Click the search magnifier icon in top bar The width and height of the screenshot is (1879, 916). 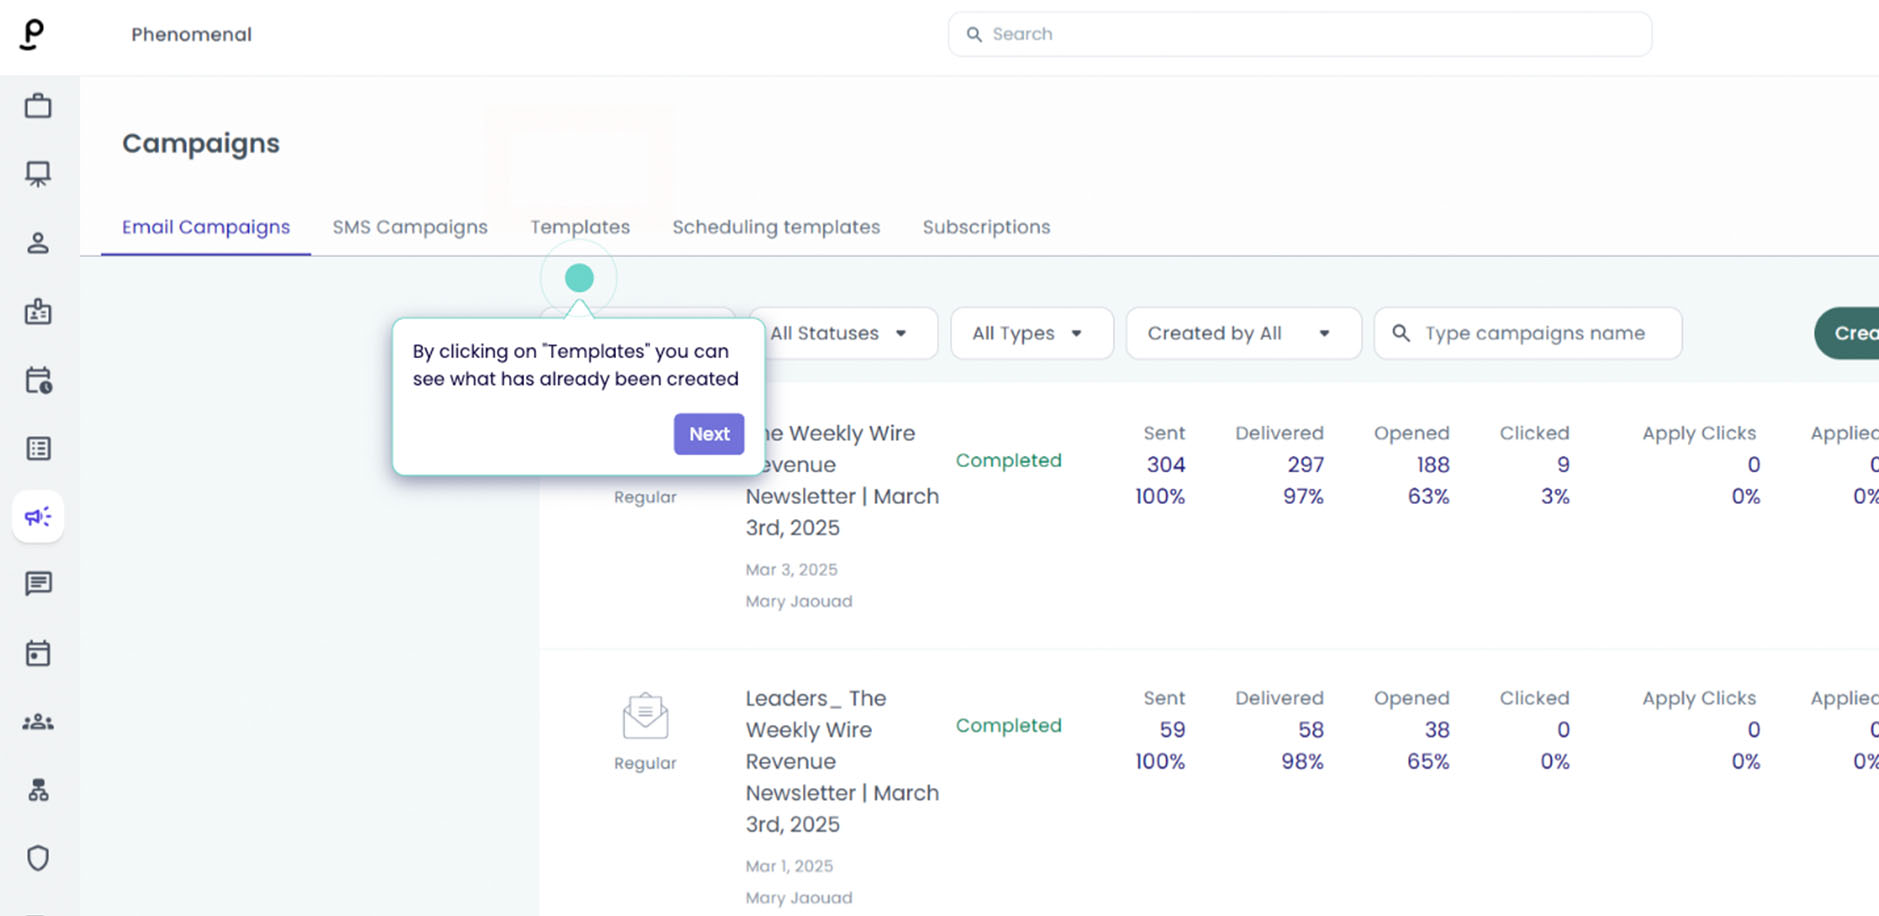[974, 34]
